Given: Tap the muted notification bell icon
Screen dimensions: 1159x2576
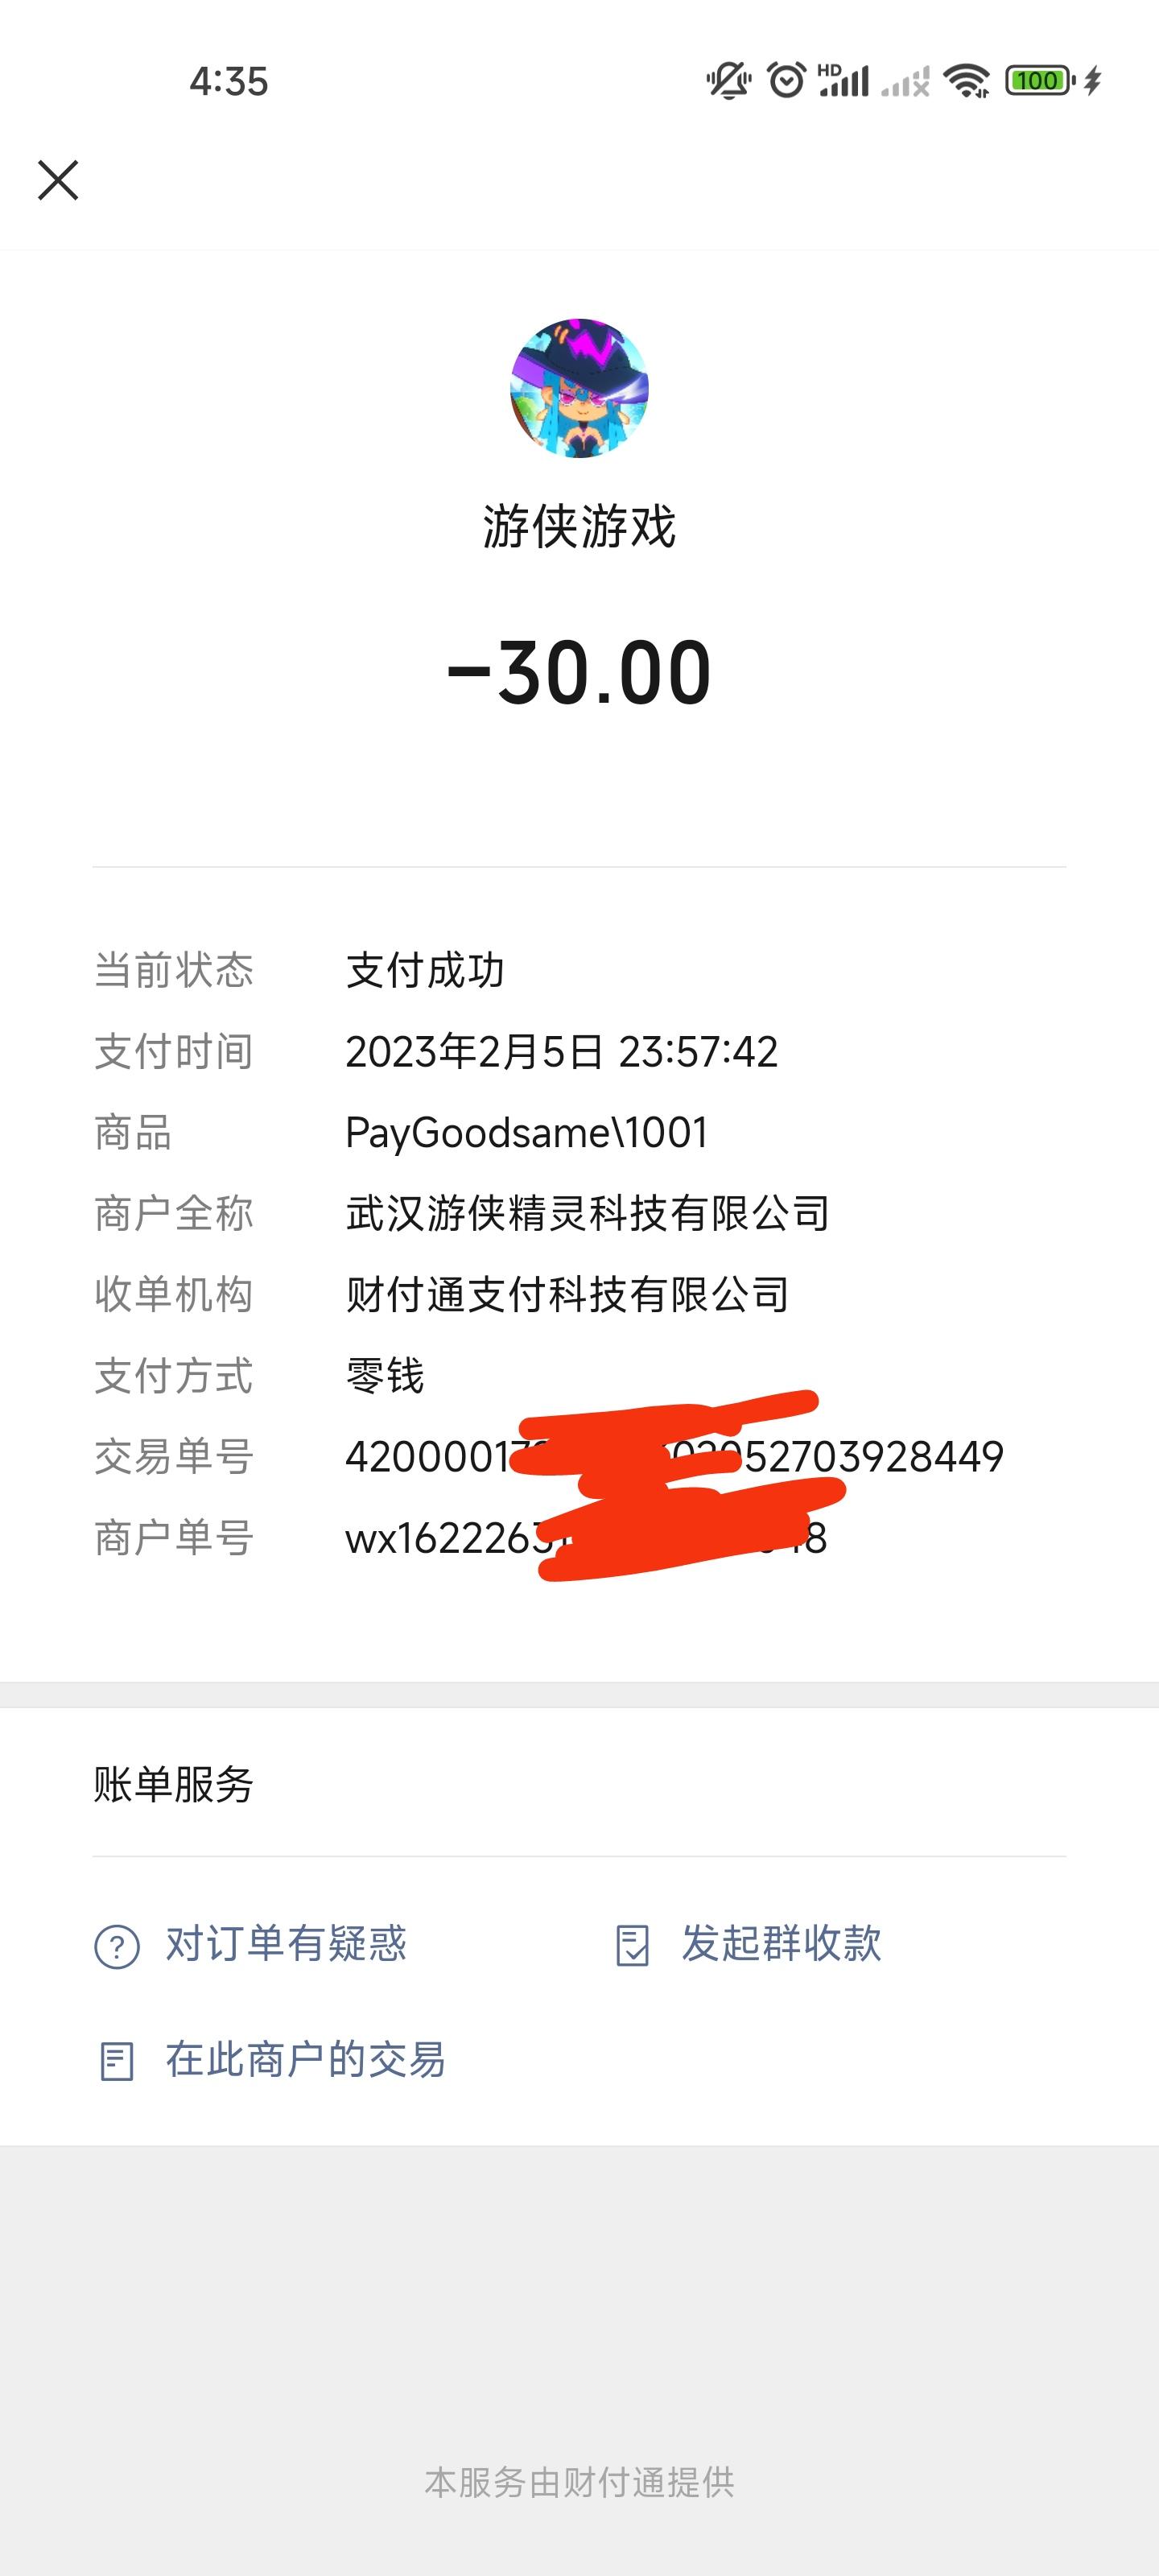Looking at the screenshot, I should tap(729, 80).
